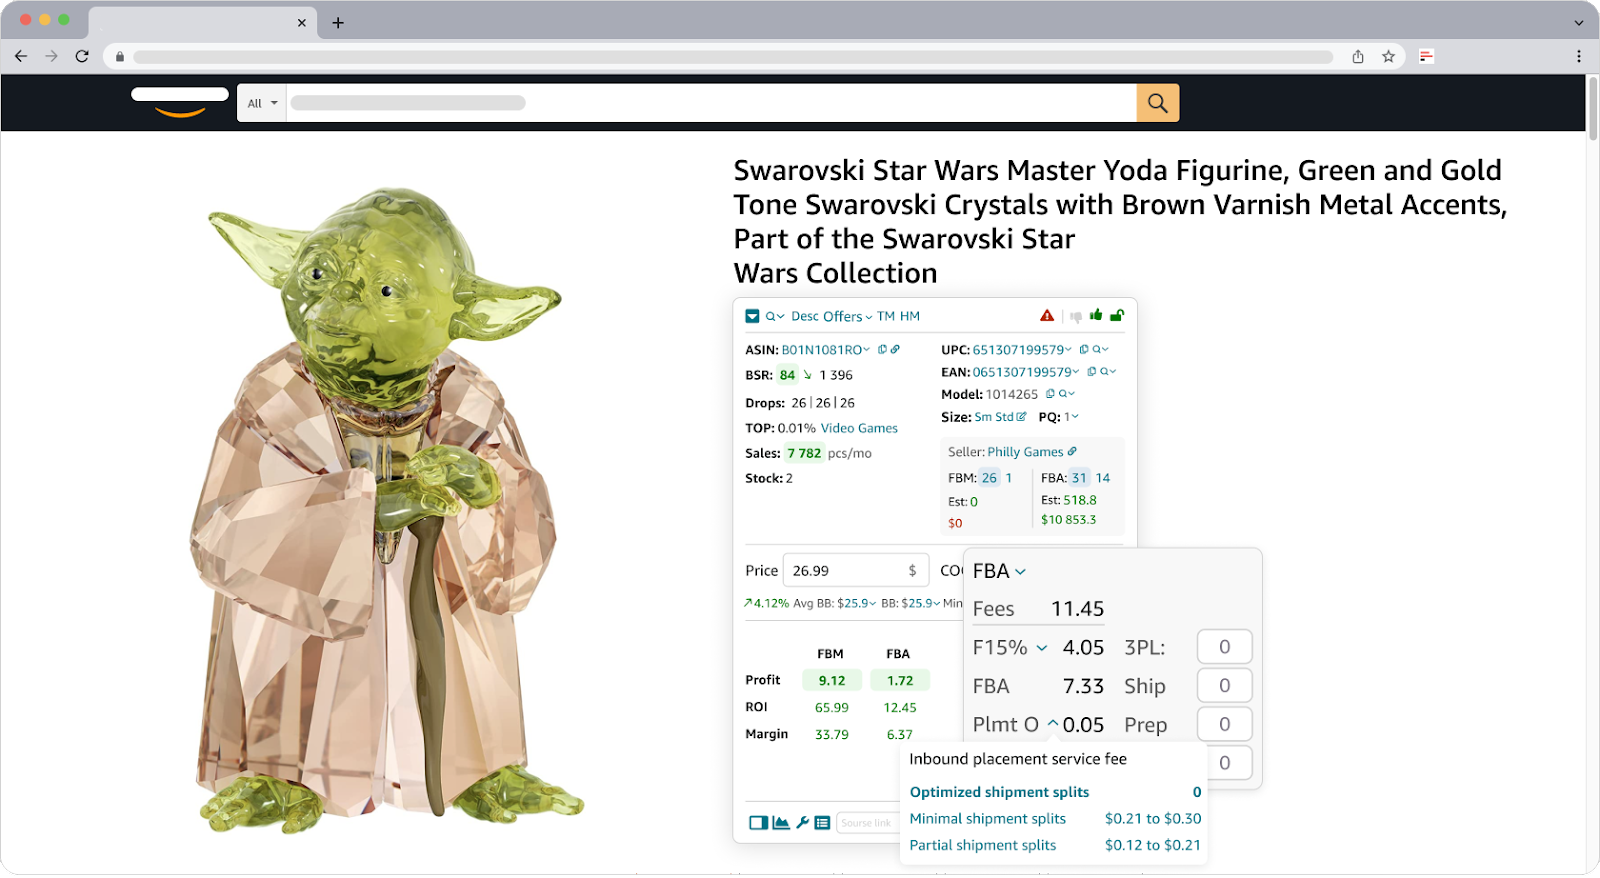Expand the Offers dropdown menu
This screenshot has width=1600, height=878.
[x=847, y=316]
